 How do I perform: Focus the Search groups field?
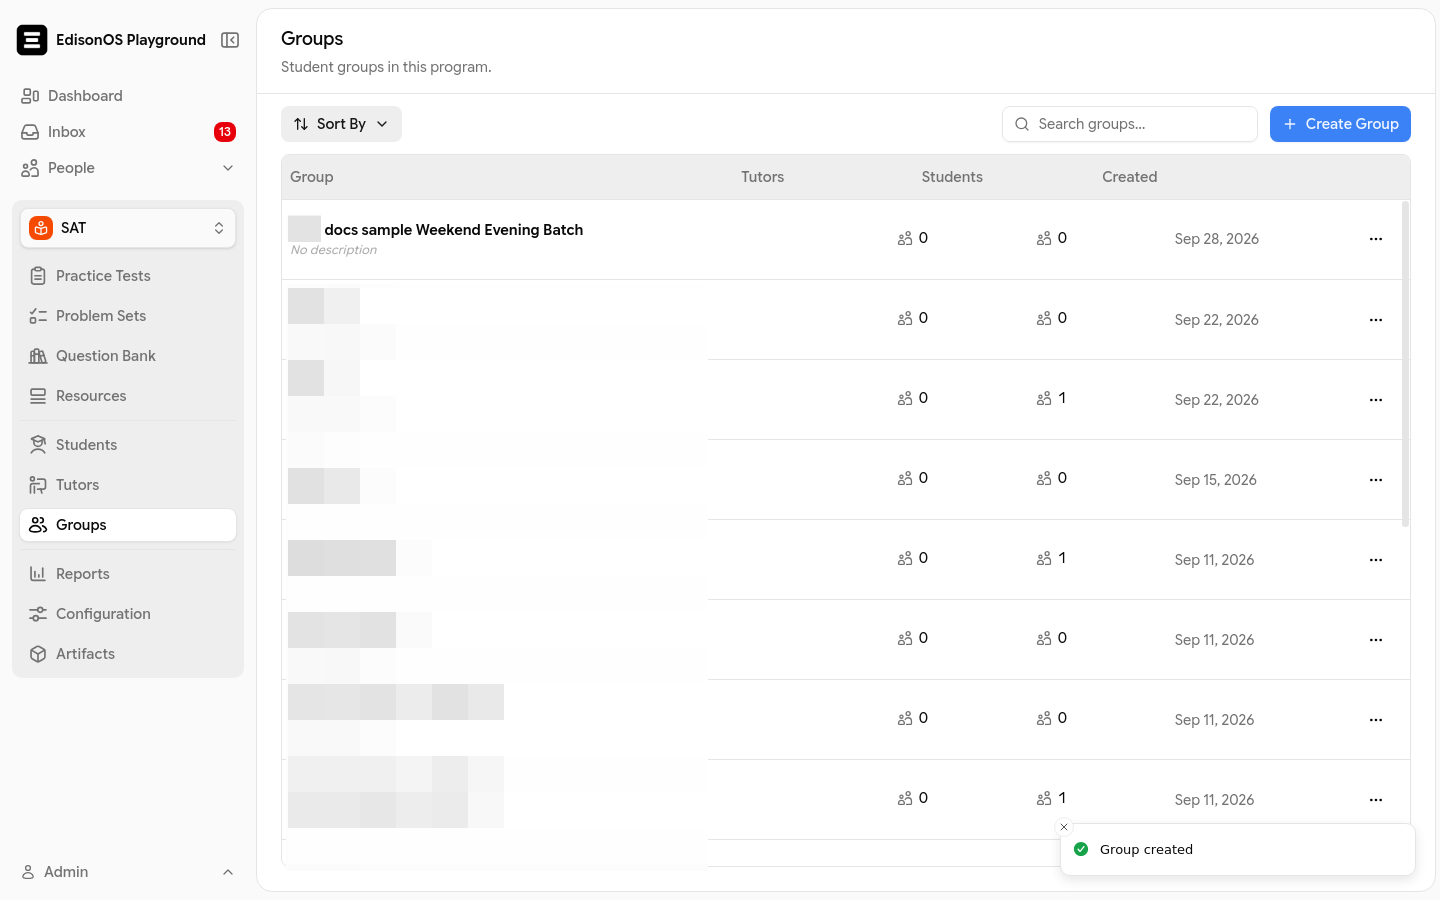click(1130, 124)
